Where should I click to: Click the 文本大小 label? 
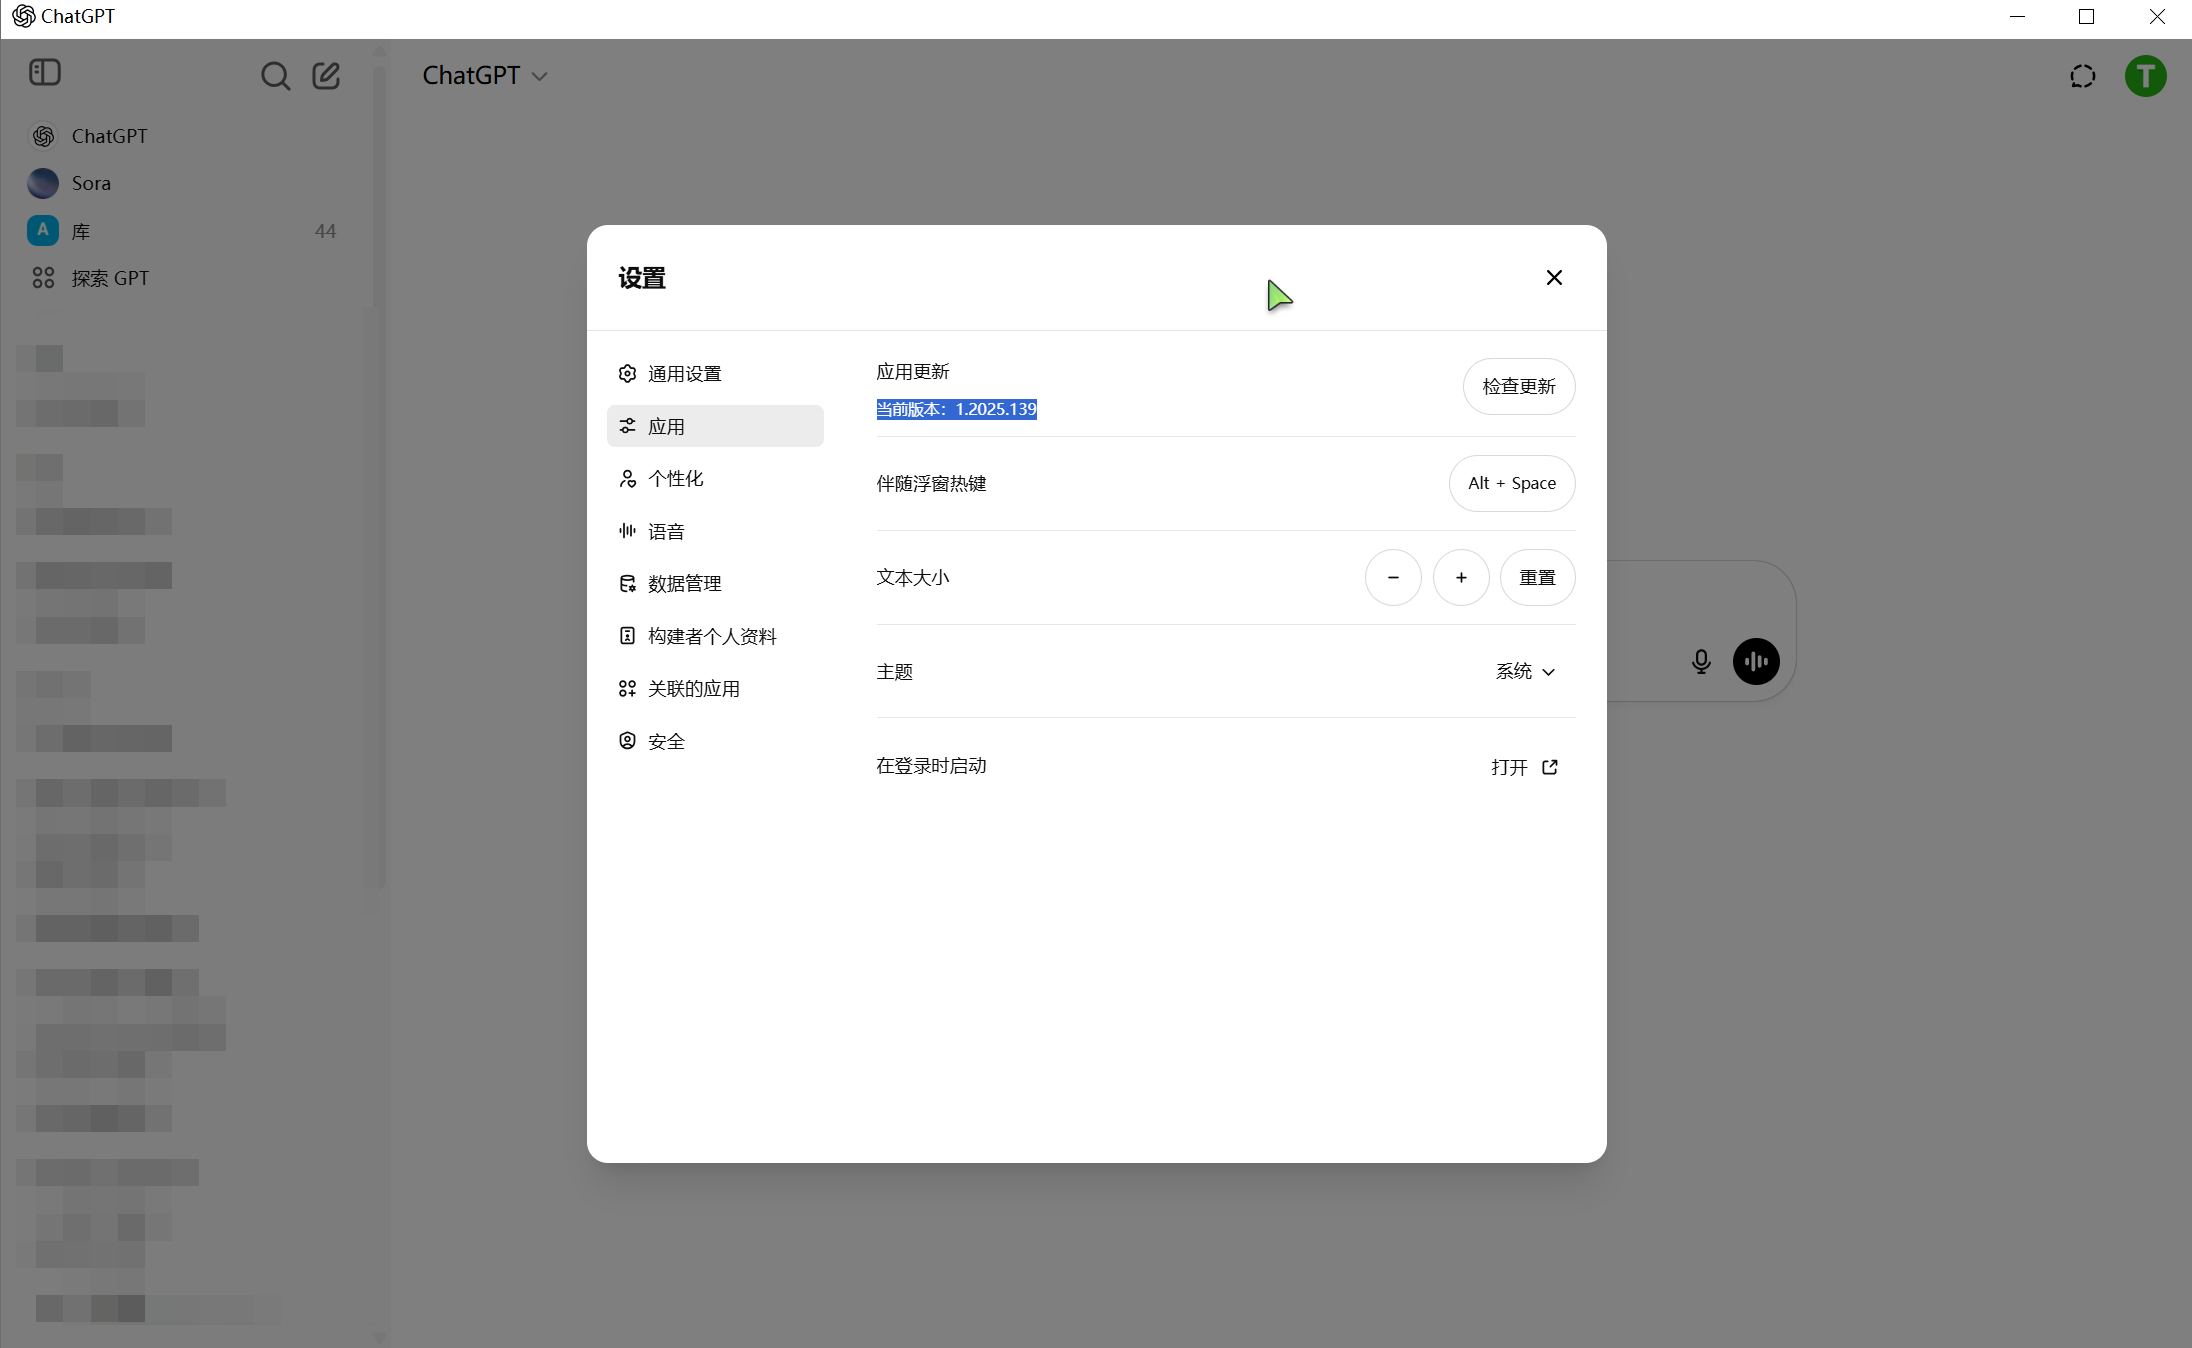pos(912,577)
